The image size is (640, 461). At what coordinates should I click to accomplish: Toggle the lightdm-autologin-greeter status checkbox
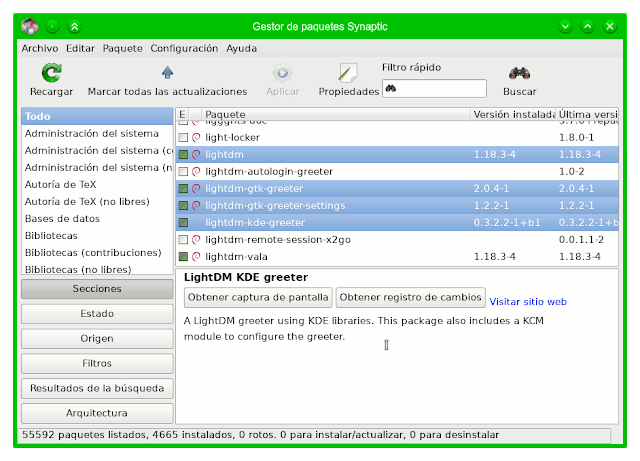(183, 171)
